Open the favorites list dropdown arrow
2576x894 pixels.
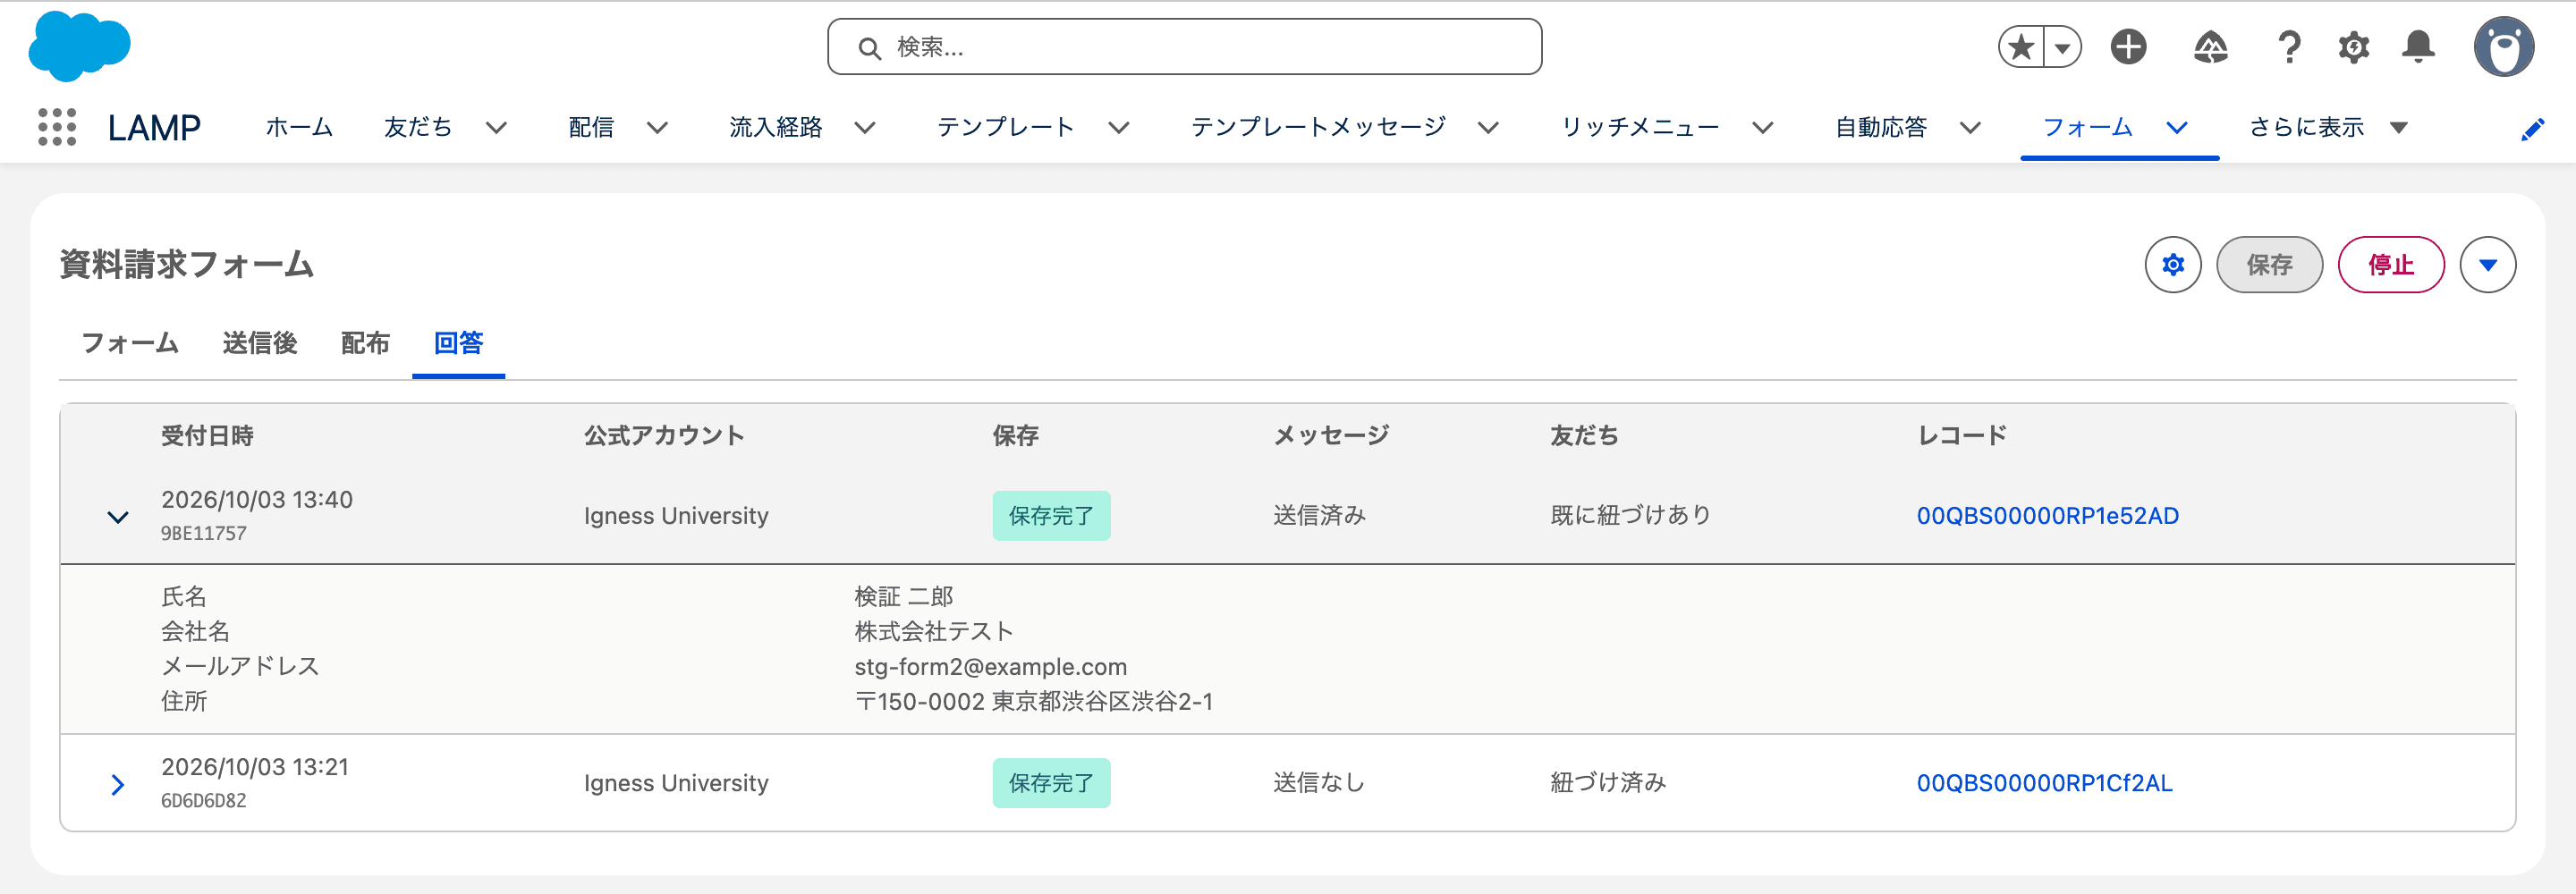(2063, 47)
